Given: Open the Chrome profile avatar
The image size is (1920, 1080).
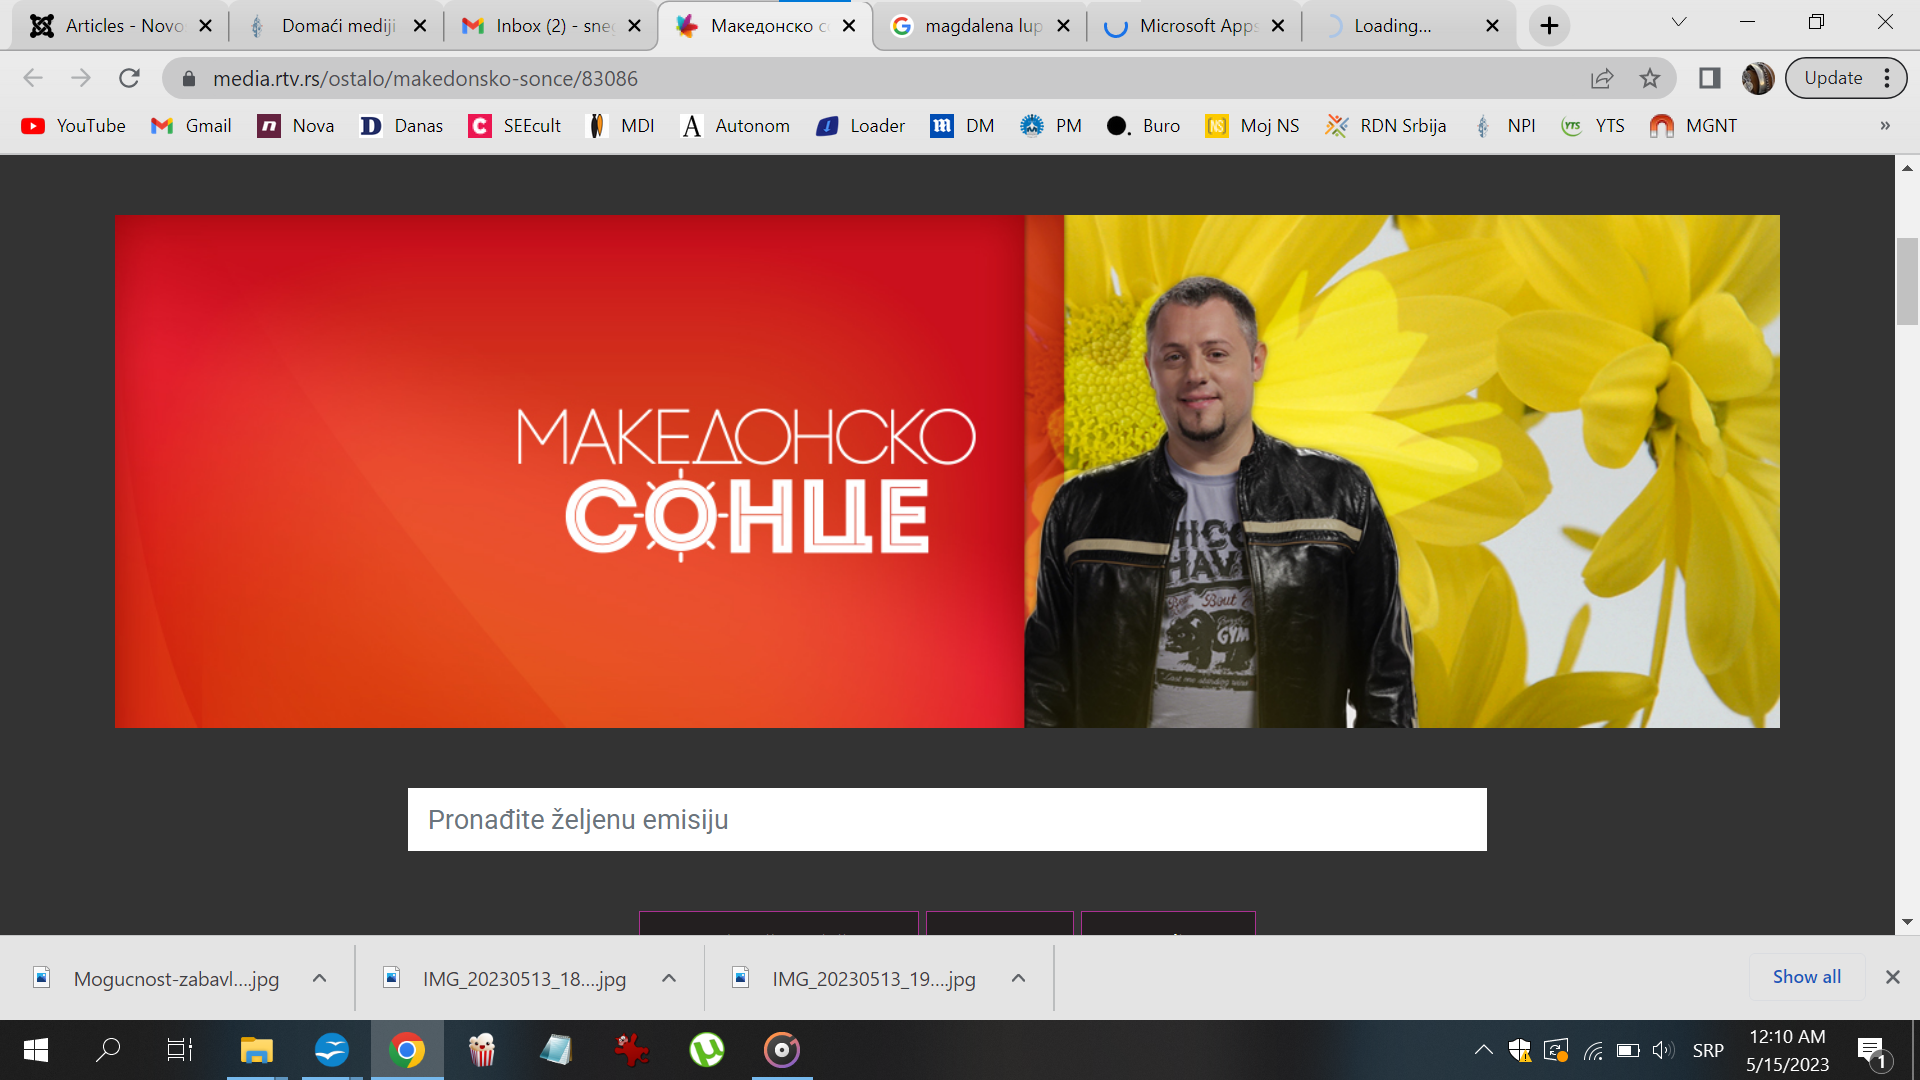Looking at the screenshot, I should tap(1758, 78).
